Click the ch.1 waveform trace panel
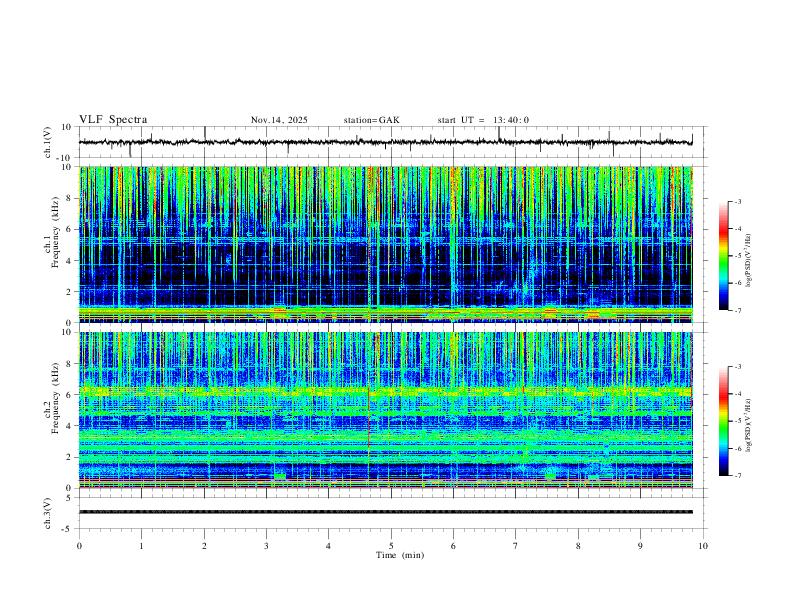Screen dimensions: 792x612 point(393,142)
